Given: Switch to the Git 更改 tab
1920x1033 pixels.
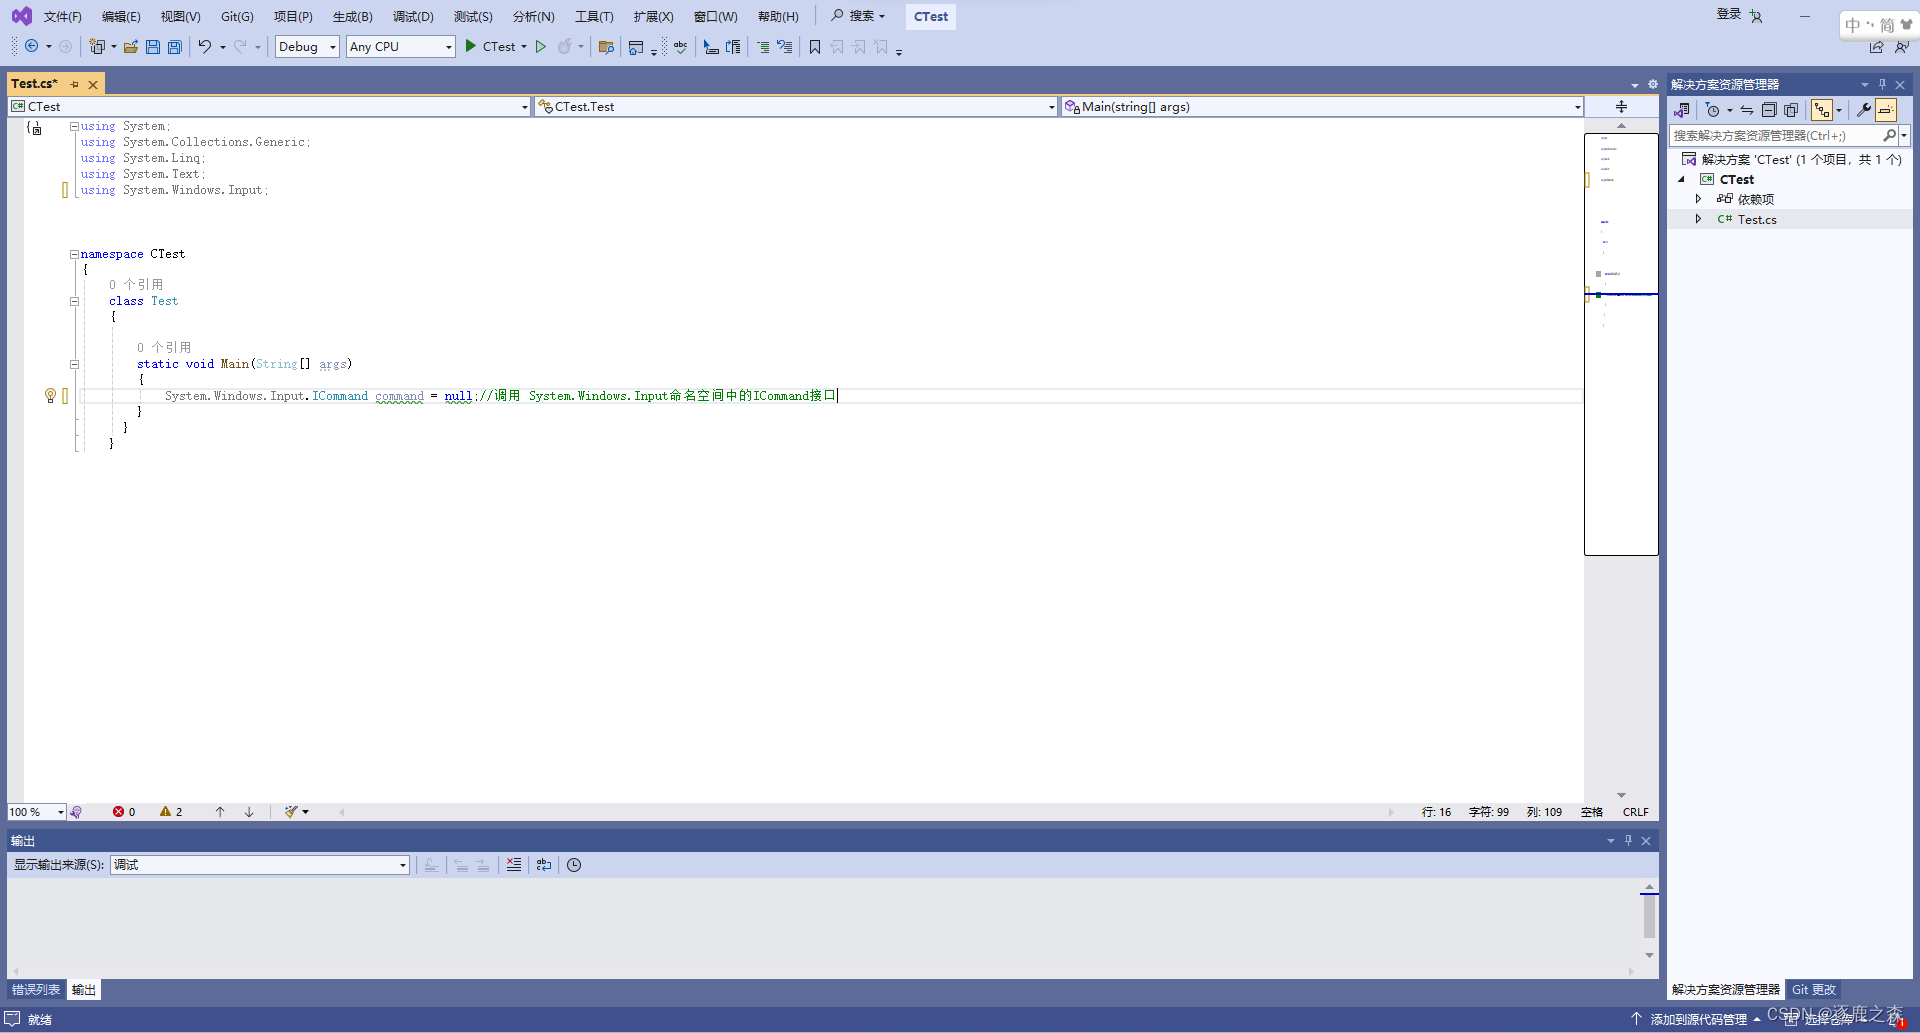Looking at the screenshot, I should [1814, 990].
